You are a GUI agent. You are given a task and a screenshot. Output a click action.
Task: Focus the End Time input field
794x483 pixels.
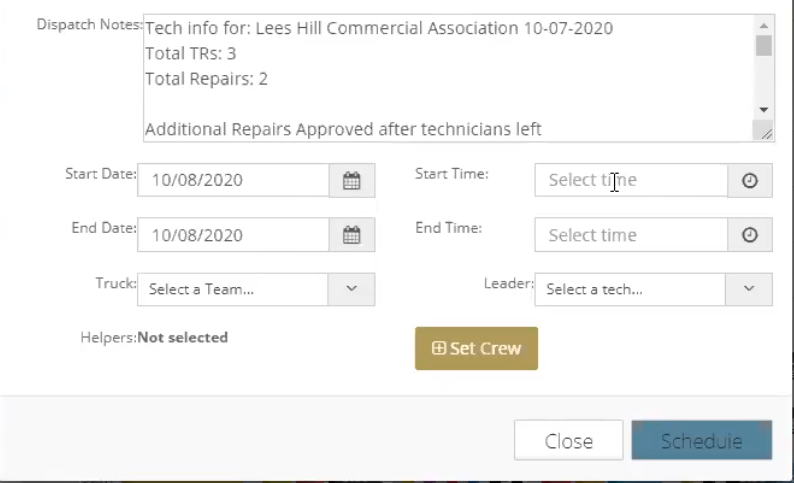click(631, 236)
